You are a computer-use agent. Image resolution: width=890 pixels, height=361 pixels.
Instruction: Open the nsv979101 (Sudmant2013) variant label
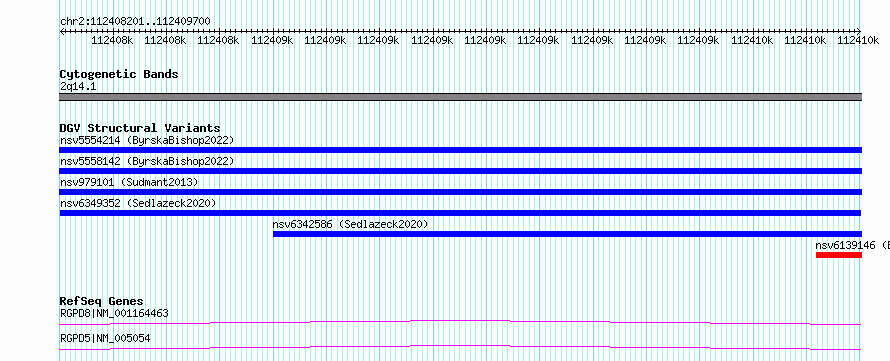coord(129,182)
